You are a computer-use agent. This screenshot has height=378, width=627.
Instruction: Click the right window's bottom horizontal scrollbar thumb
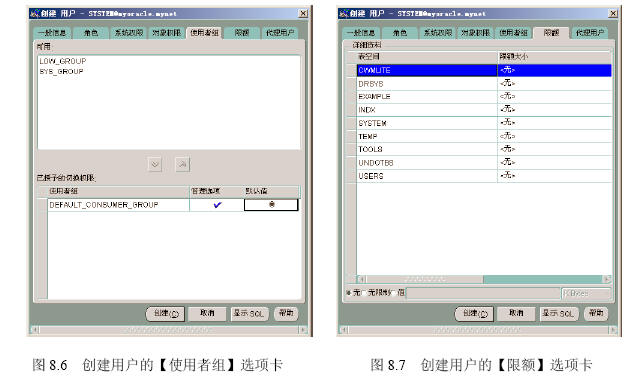click(477, 330)
